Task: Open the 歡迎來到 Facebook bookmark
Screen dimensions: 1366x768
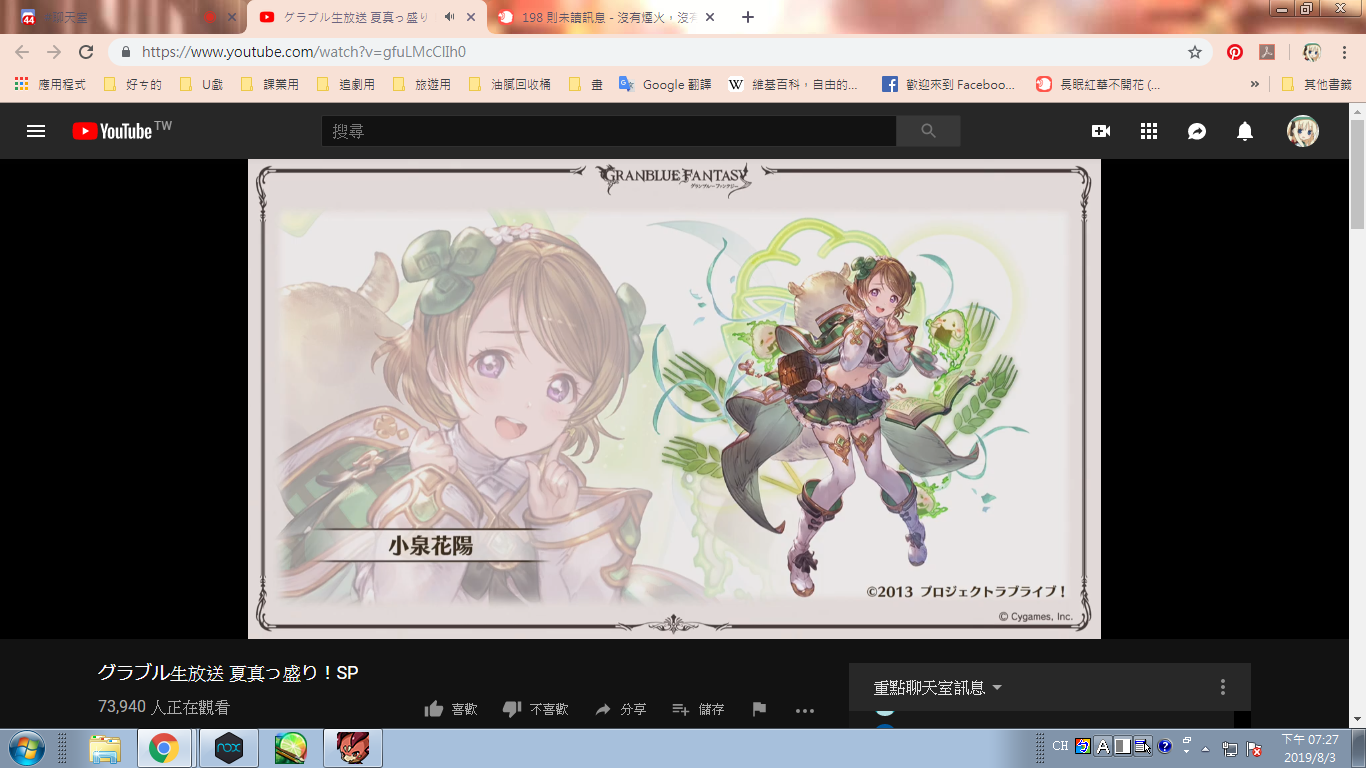Action: (948, 84)
